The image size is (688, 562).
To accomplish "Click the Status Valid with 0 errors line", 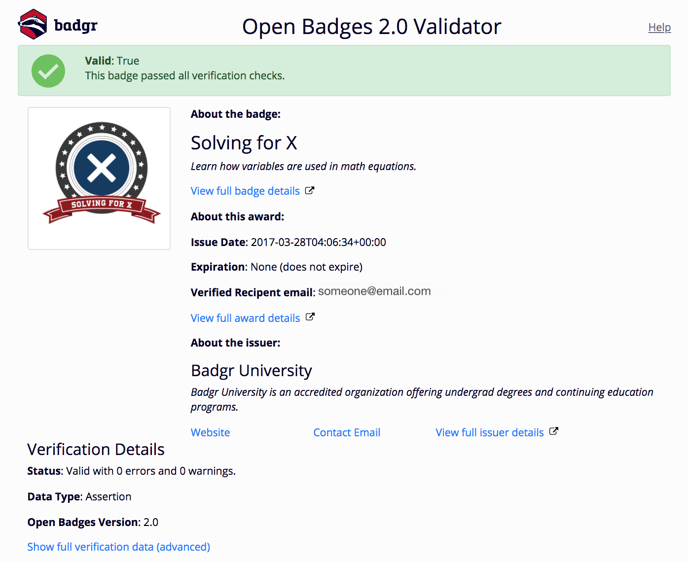I will click(131, 471).
